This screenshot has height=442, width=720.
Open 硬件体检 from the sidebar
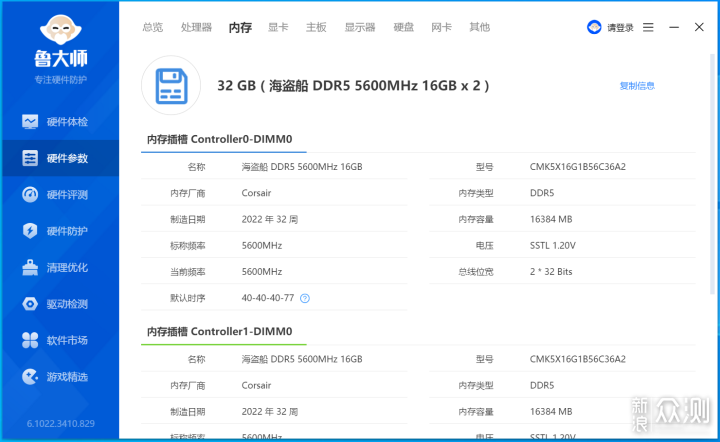[x=60, y=122]
